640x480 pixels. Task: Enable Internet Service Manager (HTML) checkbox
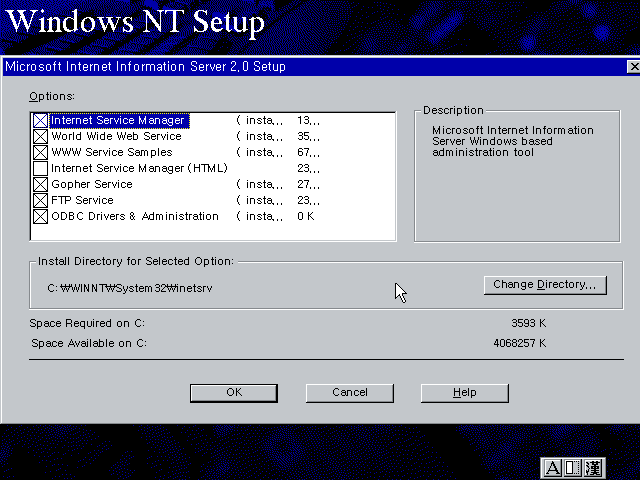tap(40, 168)
